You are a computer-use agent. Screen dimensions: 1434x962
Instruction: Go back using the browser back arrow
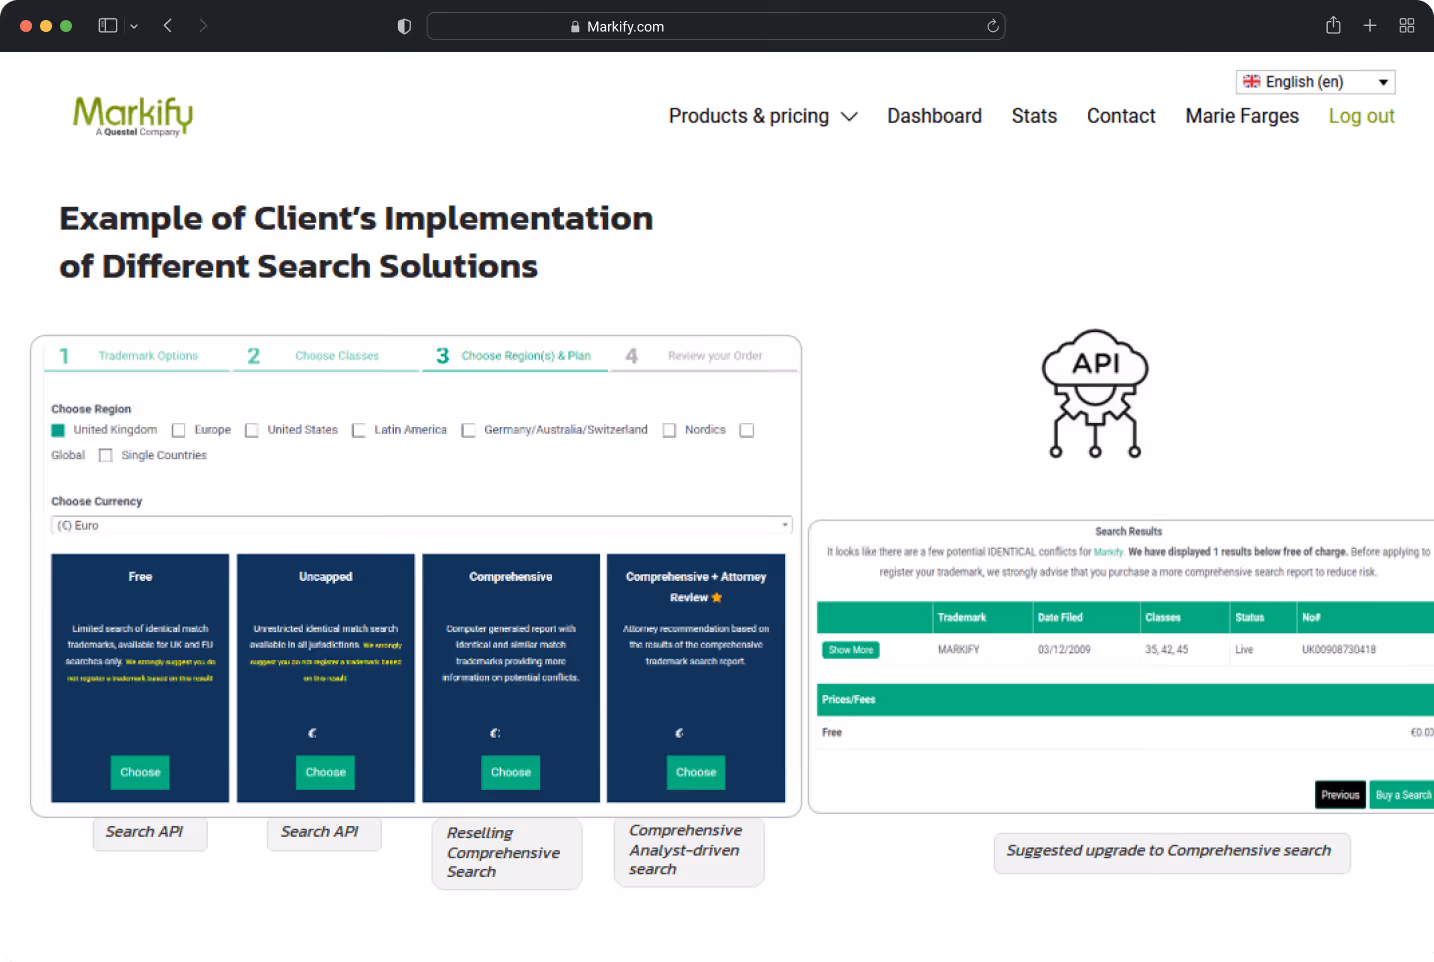pos(168,26)
